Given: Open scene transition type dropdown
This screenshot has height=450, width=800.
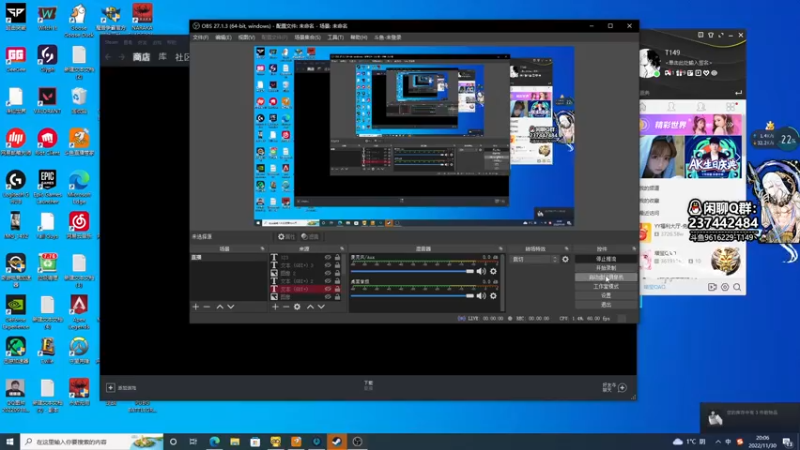Looking at the screenshot, I should [x=535, y=259].
